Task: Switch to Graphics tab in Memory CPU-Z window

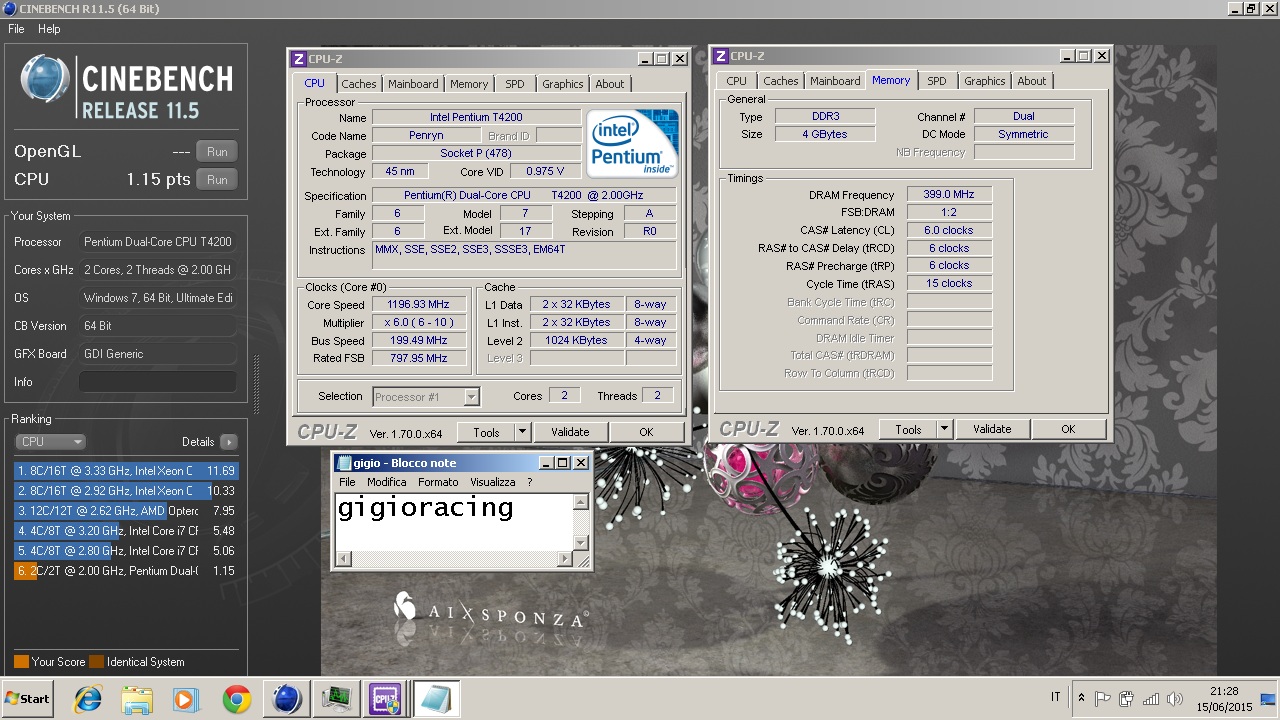Action: click(x=985, y=81)
